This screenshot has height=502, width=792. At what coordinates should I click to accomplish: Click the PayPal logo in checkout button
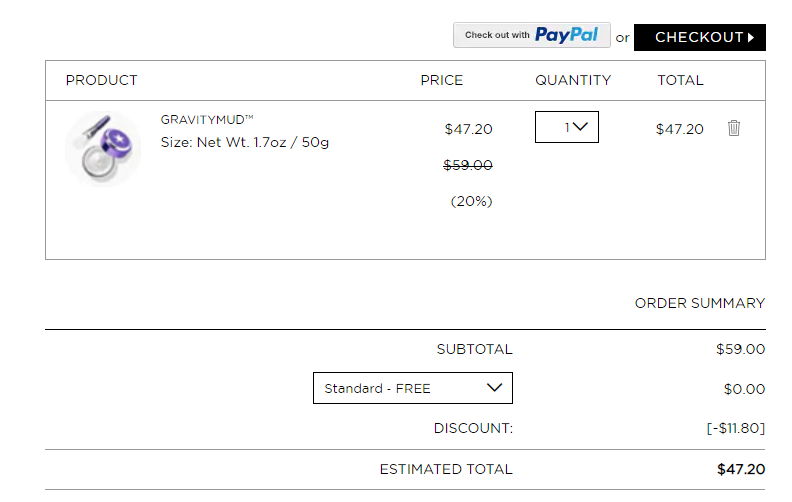click(x=566, y=35)
